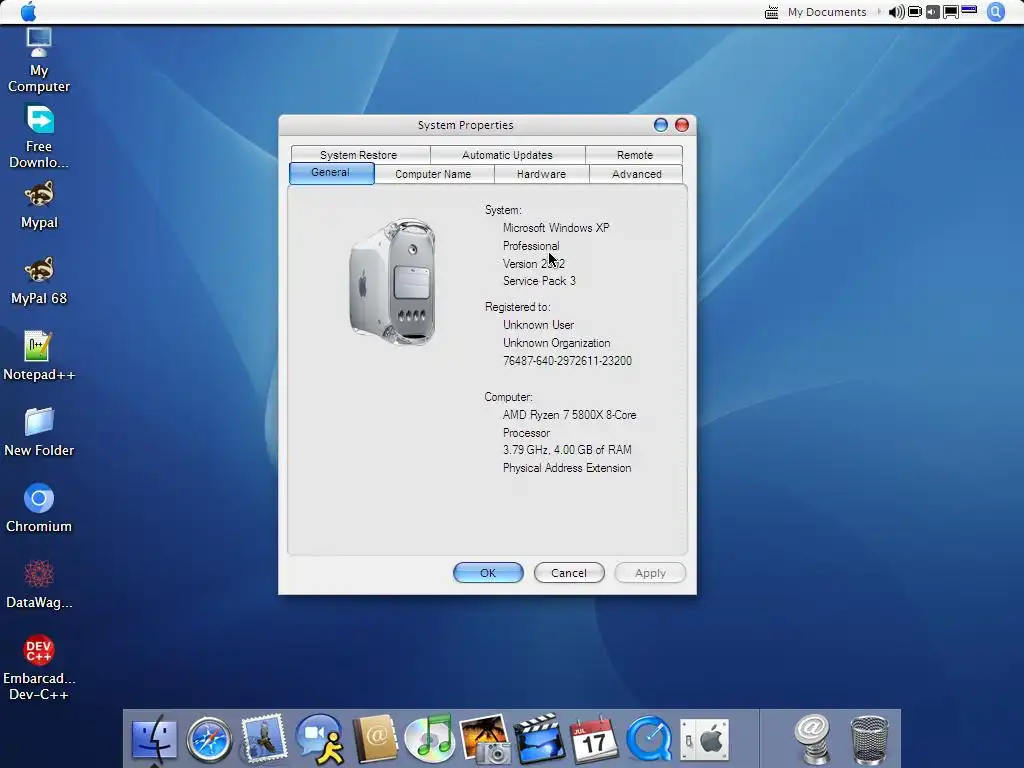This screenshot has height=768, width=1024.
Task: Click the "Unknown User" text
Action: (538, 325)
